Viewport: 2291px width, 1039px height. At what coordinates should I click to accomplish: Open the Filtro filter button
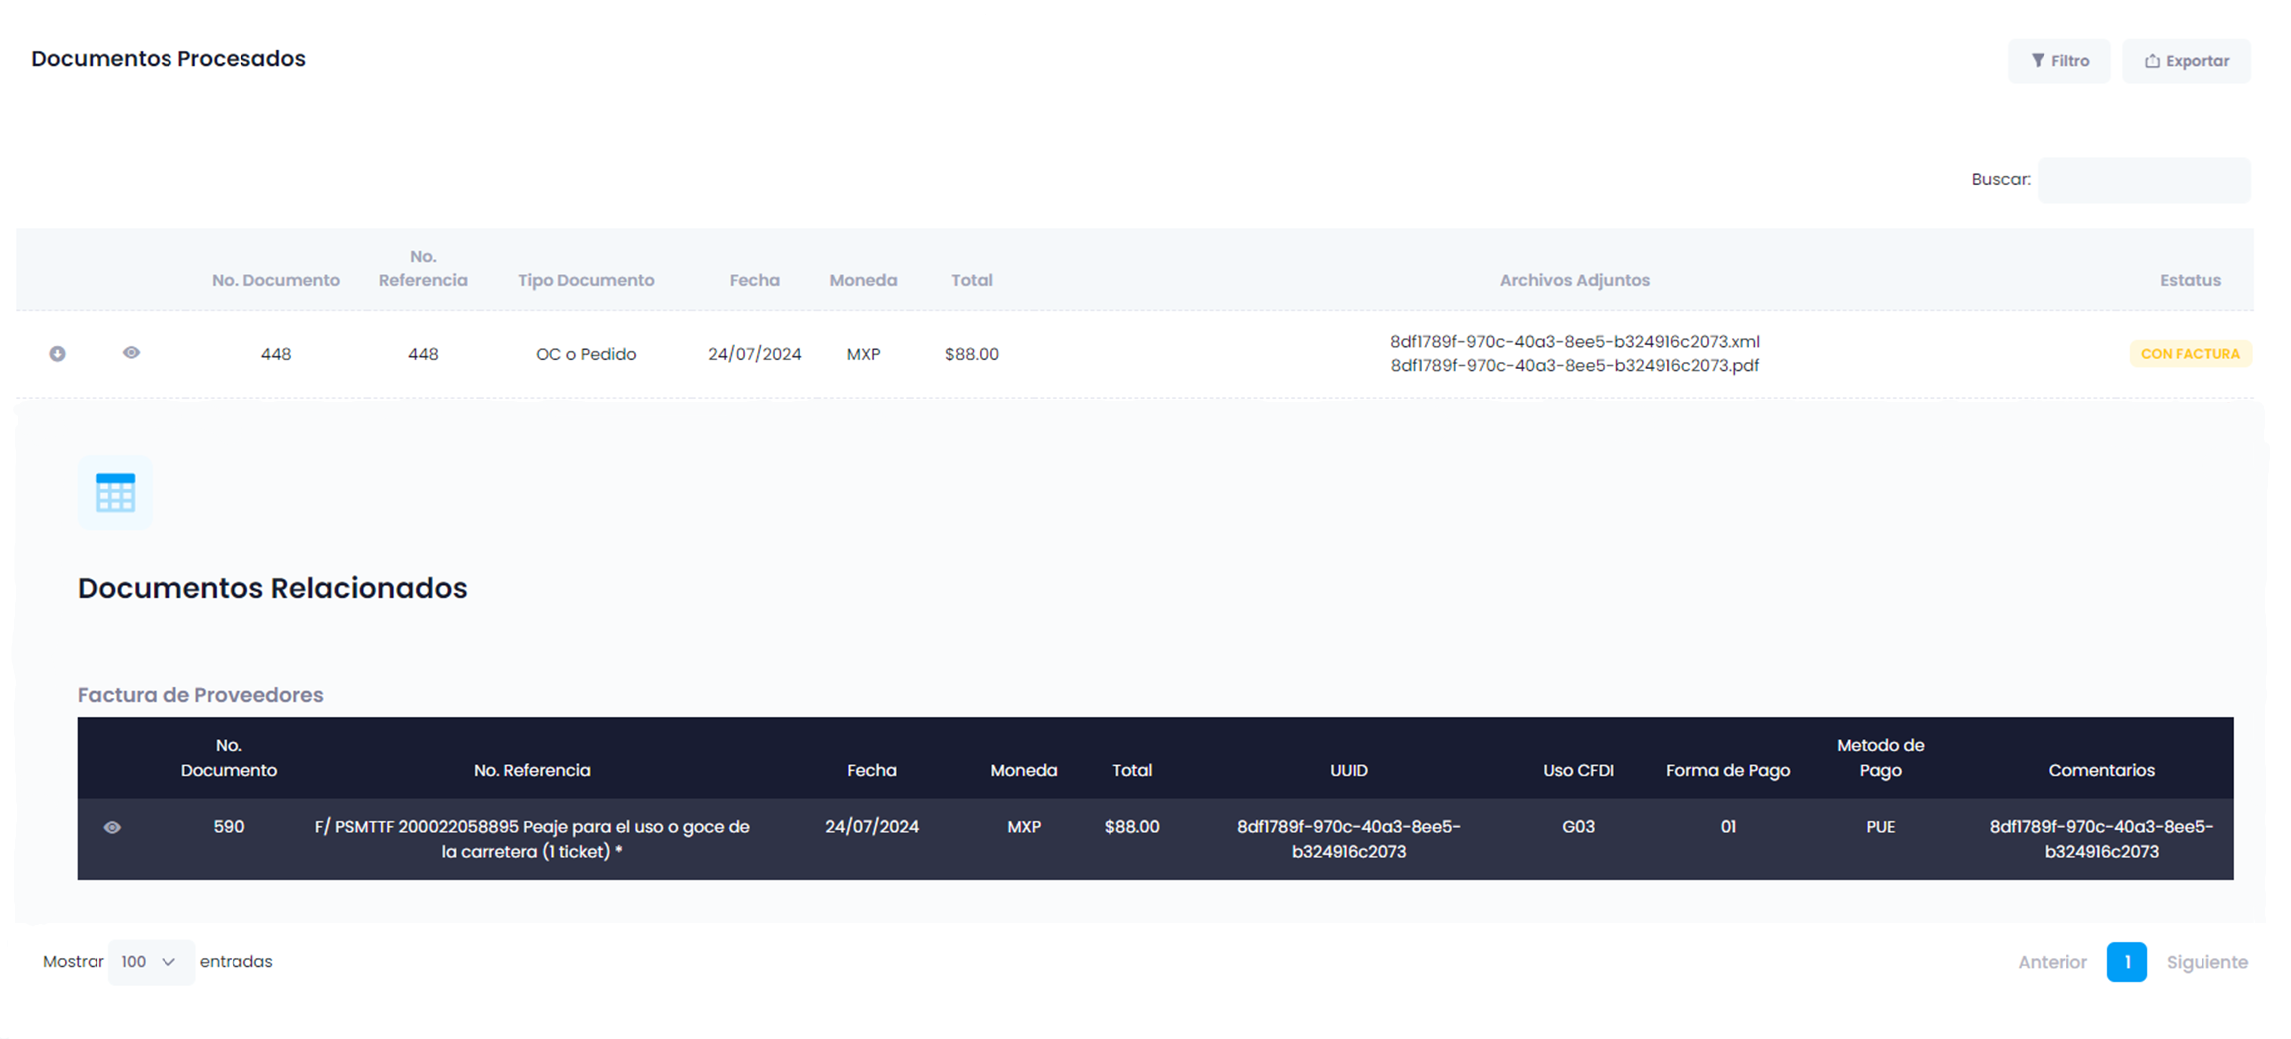coord(2059,61)
